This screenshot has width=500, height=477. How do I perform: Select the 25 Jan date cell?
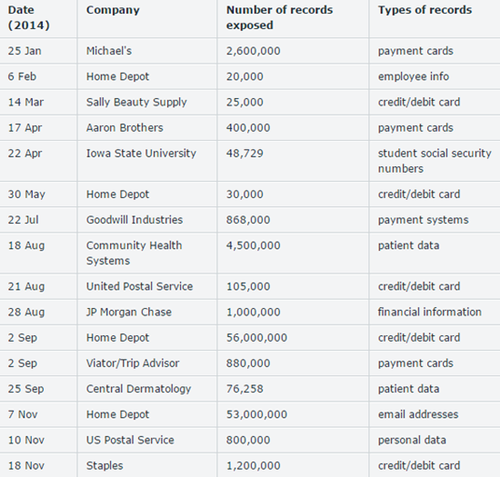25,51
